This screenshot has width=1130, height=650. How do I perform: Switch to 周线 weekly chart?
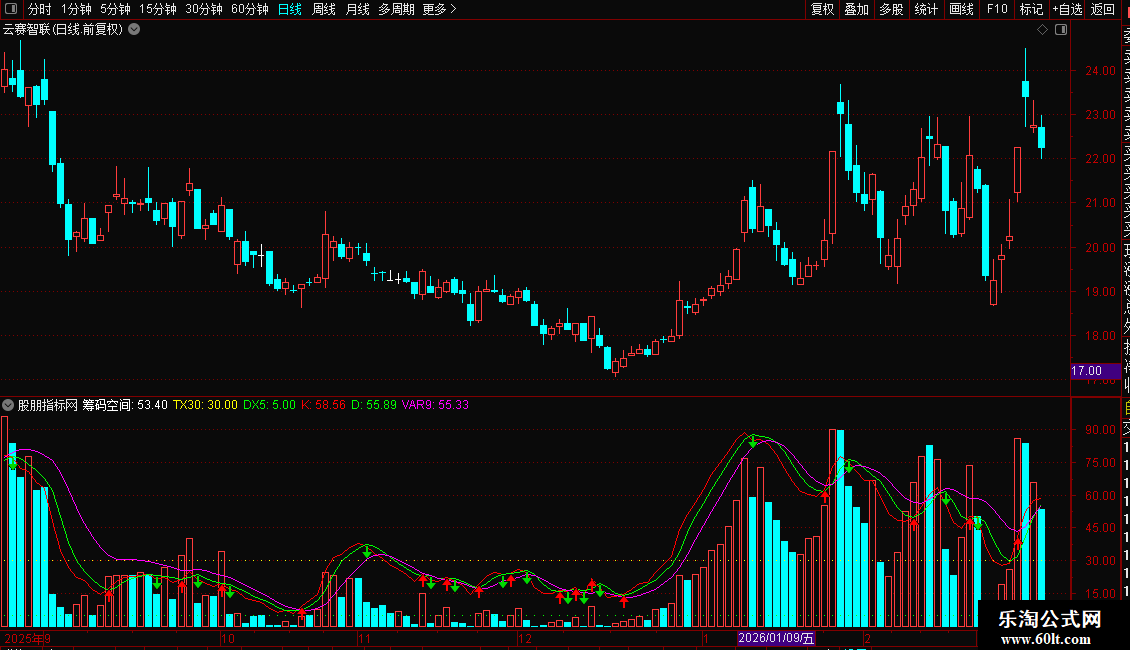[324, 9]
